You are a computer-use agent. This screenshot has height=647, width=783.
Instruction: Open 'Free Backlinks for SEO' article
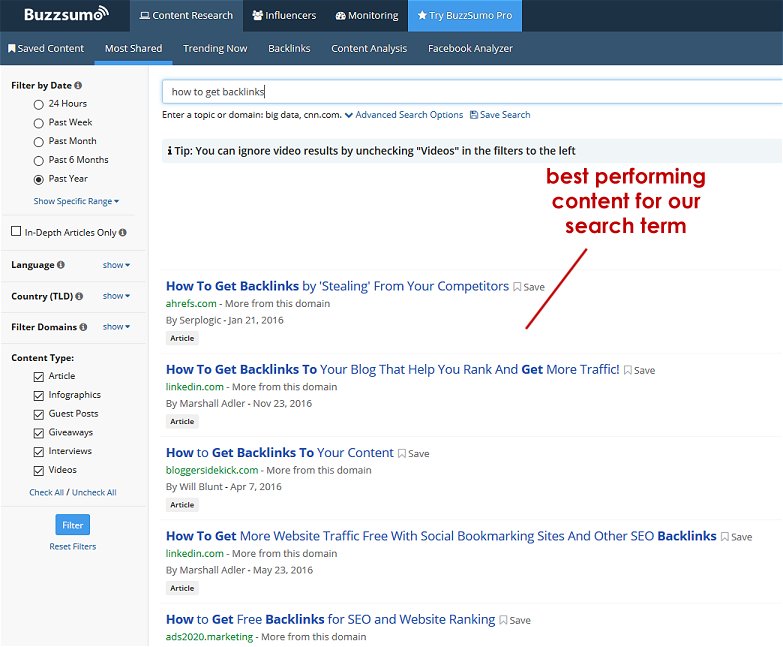(331, 620)
